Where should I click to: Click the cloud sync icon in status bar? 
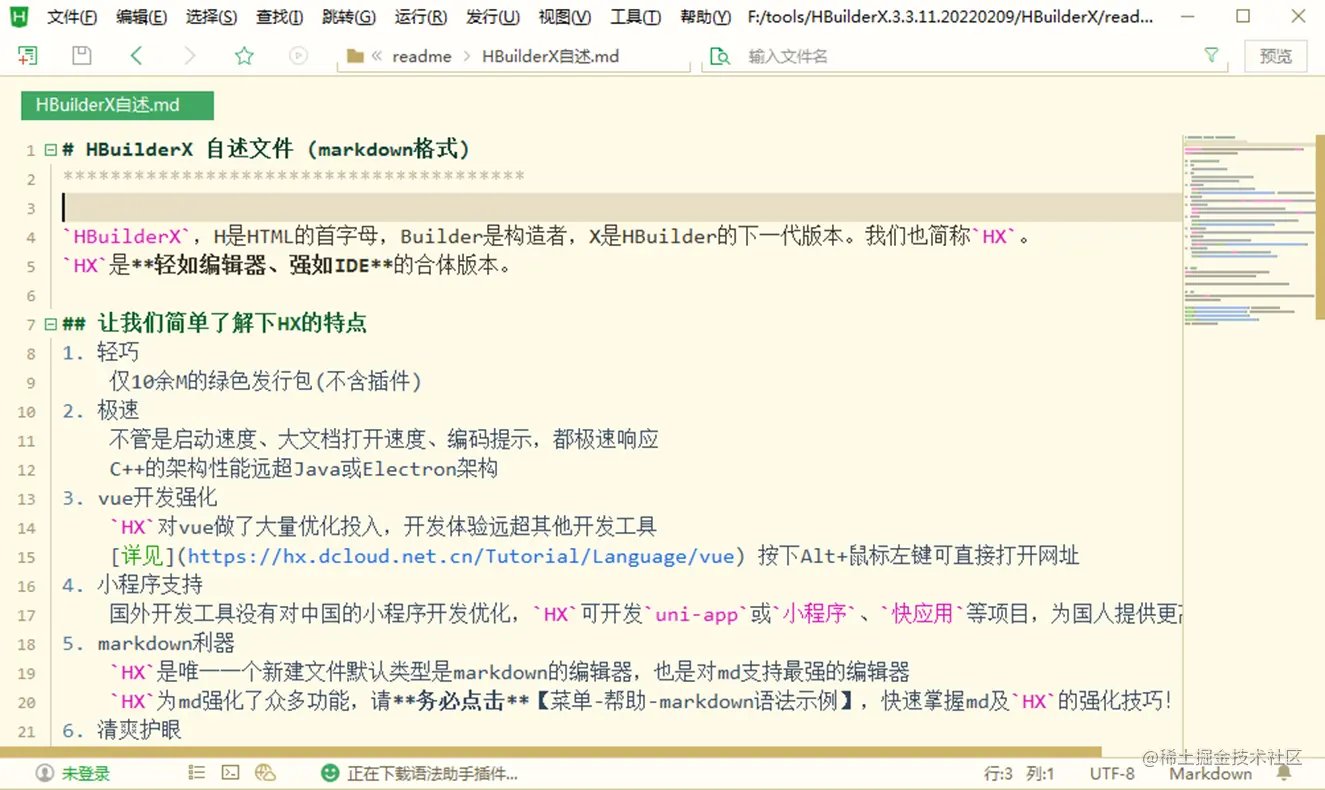[x=265, y=772]
